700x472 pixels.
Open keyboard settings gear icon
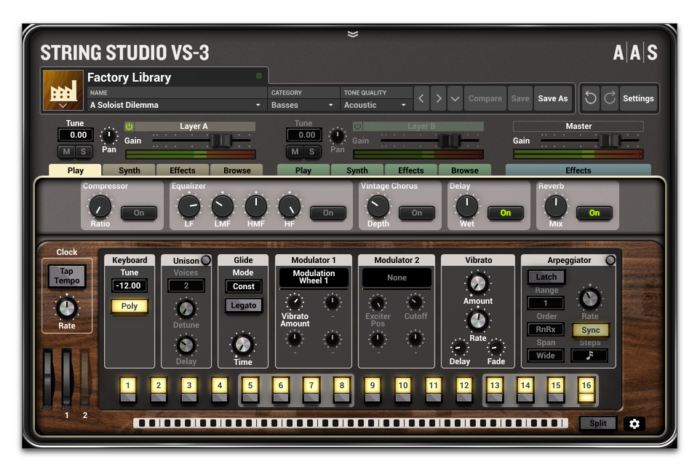point(634,424)
